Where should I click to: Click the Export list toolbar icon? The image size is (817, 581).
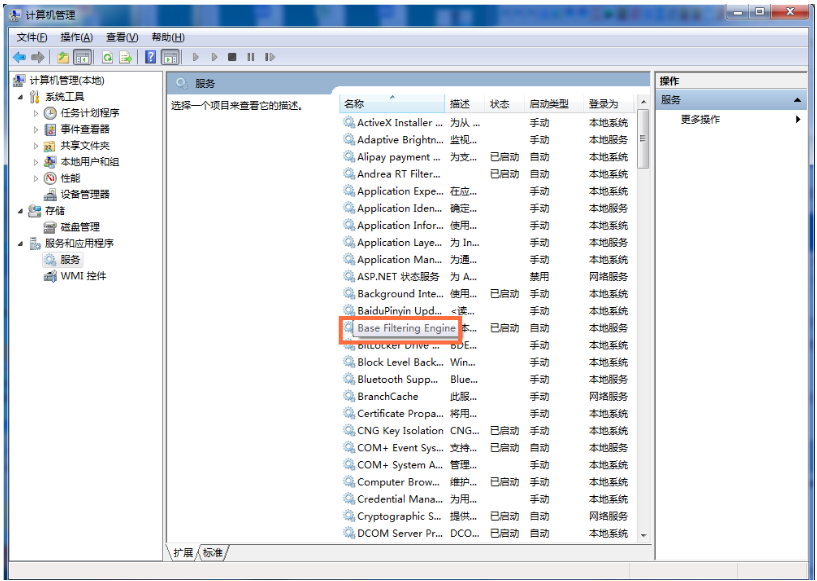tap(126, 57)
